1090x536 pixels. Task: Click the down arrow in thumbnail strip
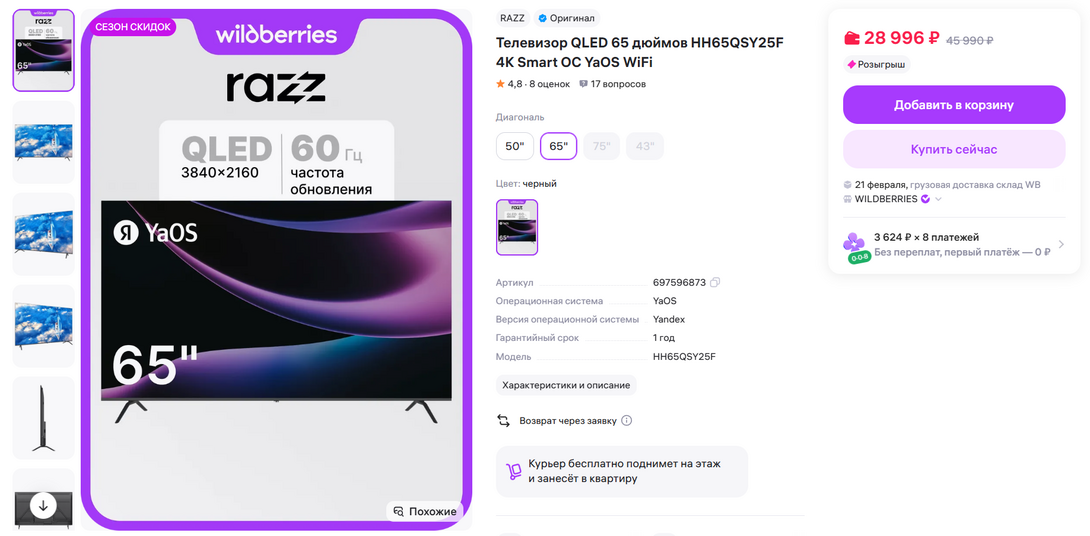click(x=43, y=505)
